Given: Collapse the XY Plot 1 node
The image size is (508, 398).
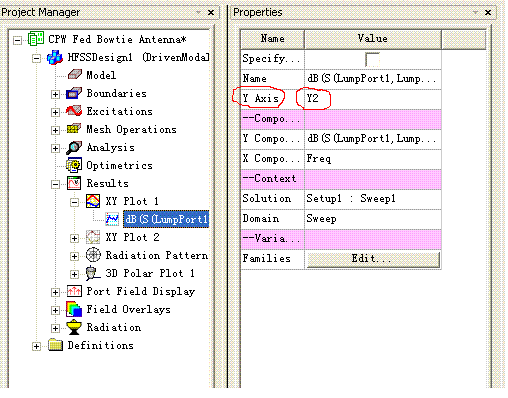Looking at the screenshot, I should pyautogui.click(x=75, y=202).
